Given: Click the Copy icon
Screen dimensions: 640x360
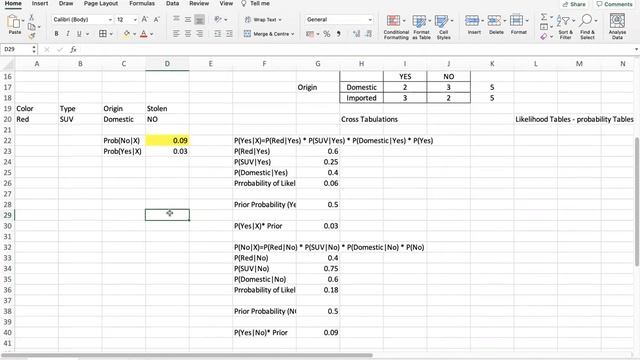Looking at the screenshot, I should click(x=31, y=27).
